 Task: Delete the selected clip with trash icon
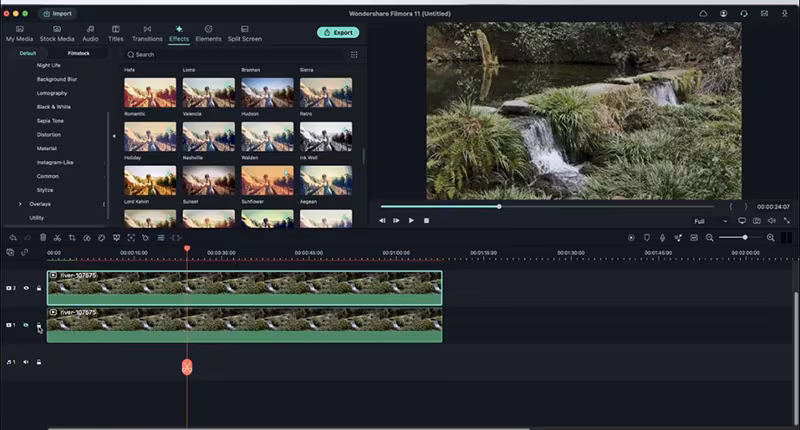pos(43,238)
